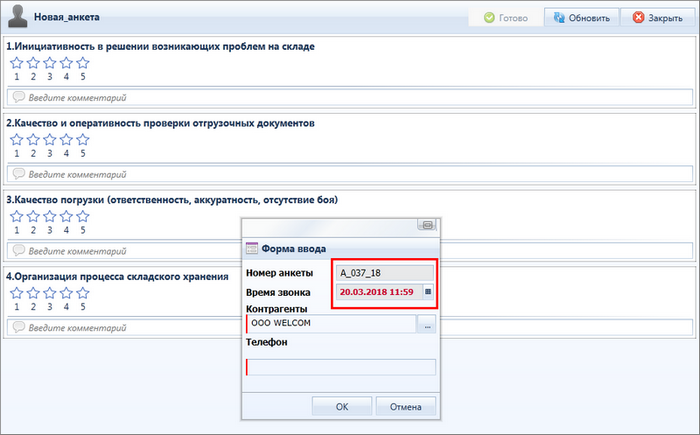This screenshot has height=435, width=700.
Task: Open the calendar picker for Время звонка
Action: click(428, 292)
